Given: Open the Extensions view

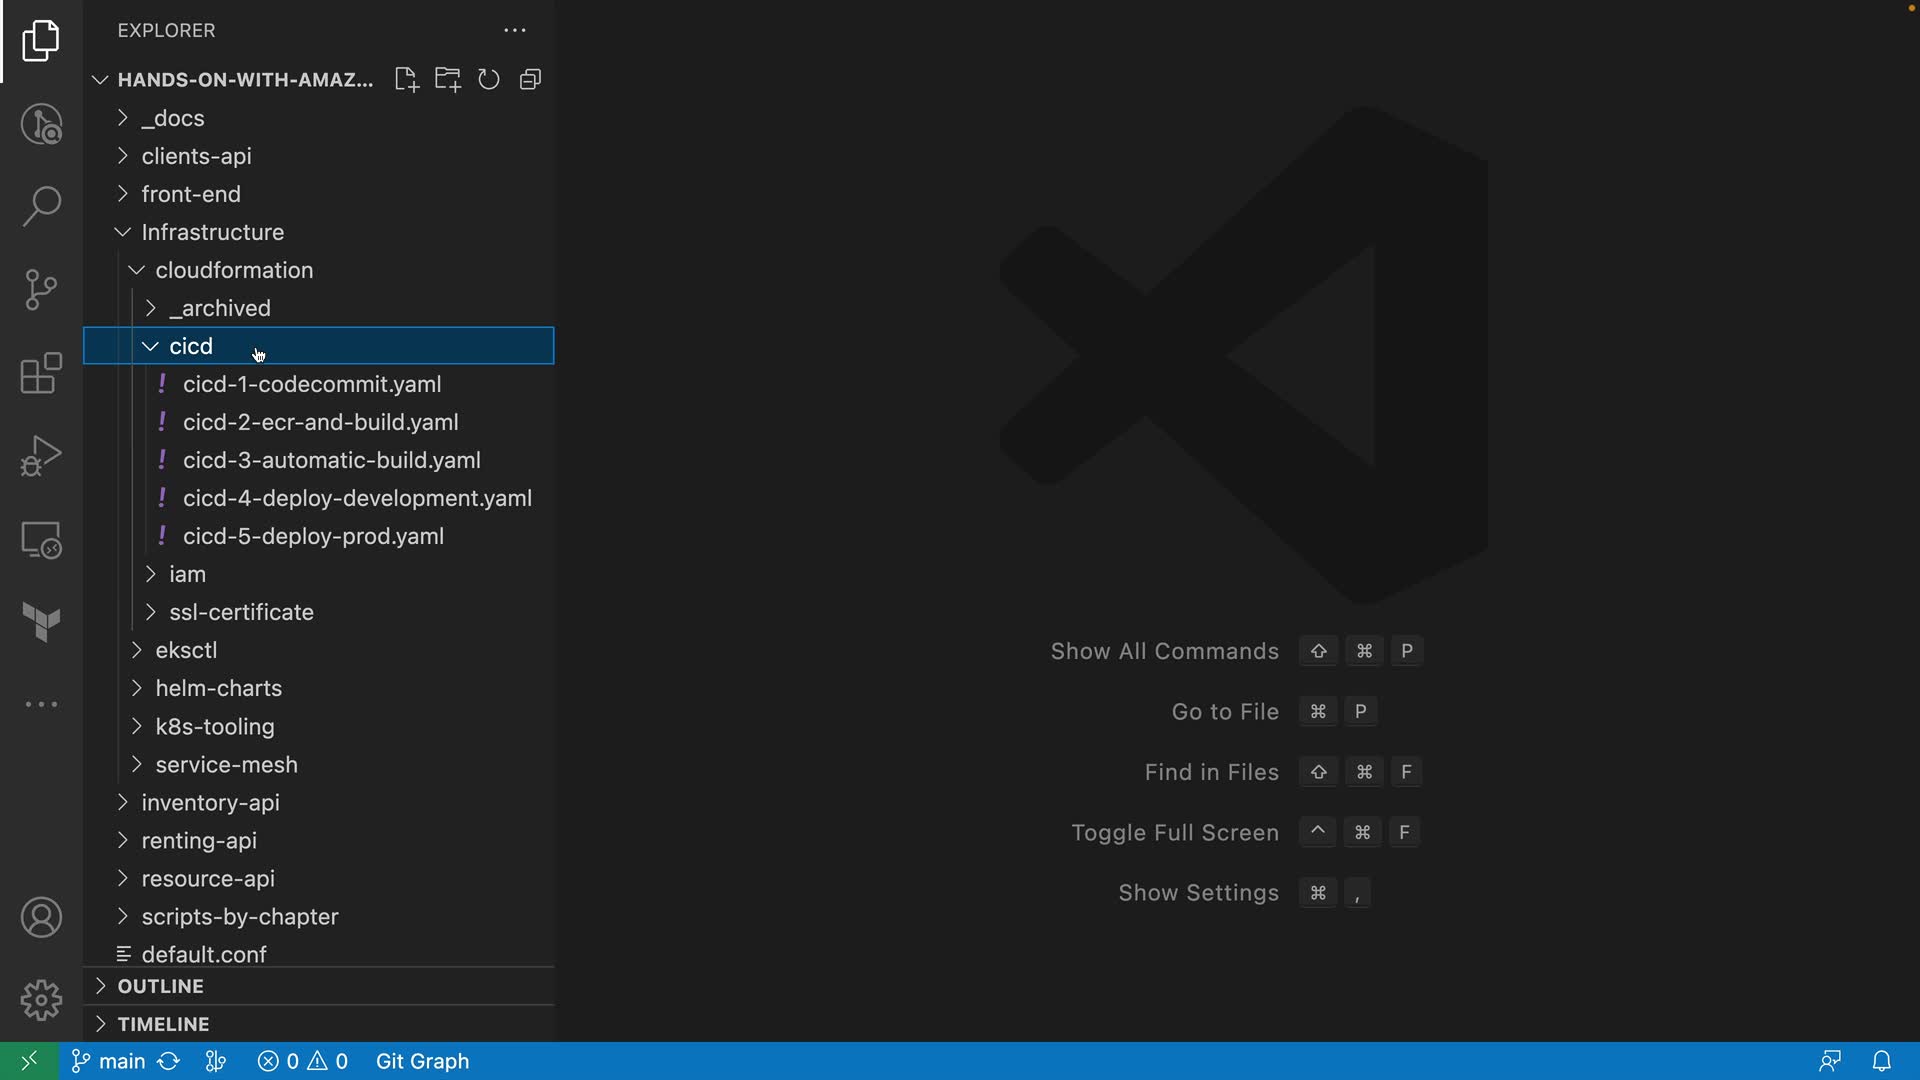Looking at the screenshot, I should click(x=41, y=374).
